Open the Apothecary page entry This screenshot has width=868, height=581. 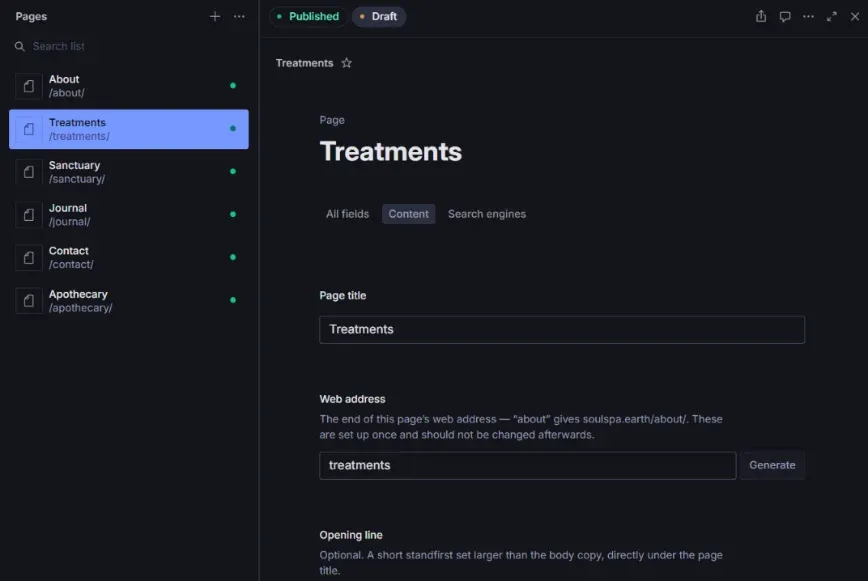[x=128, y=300]
